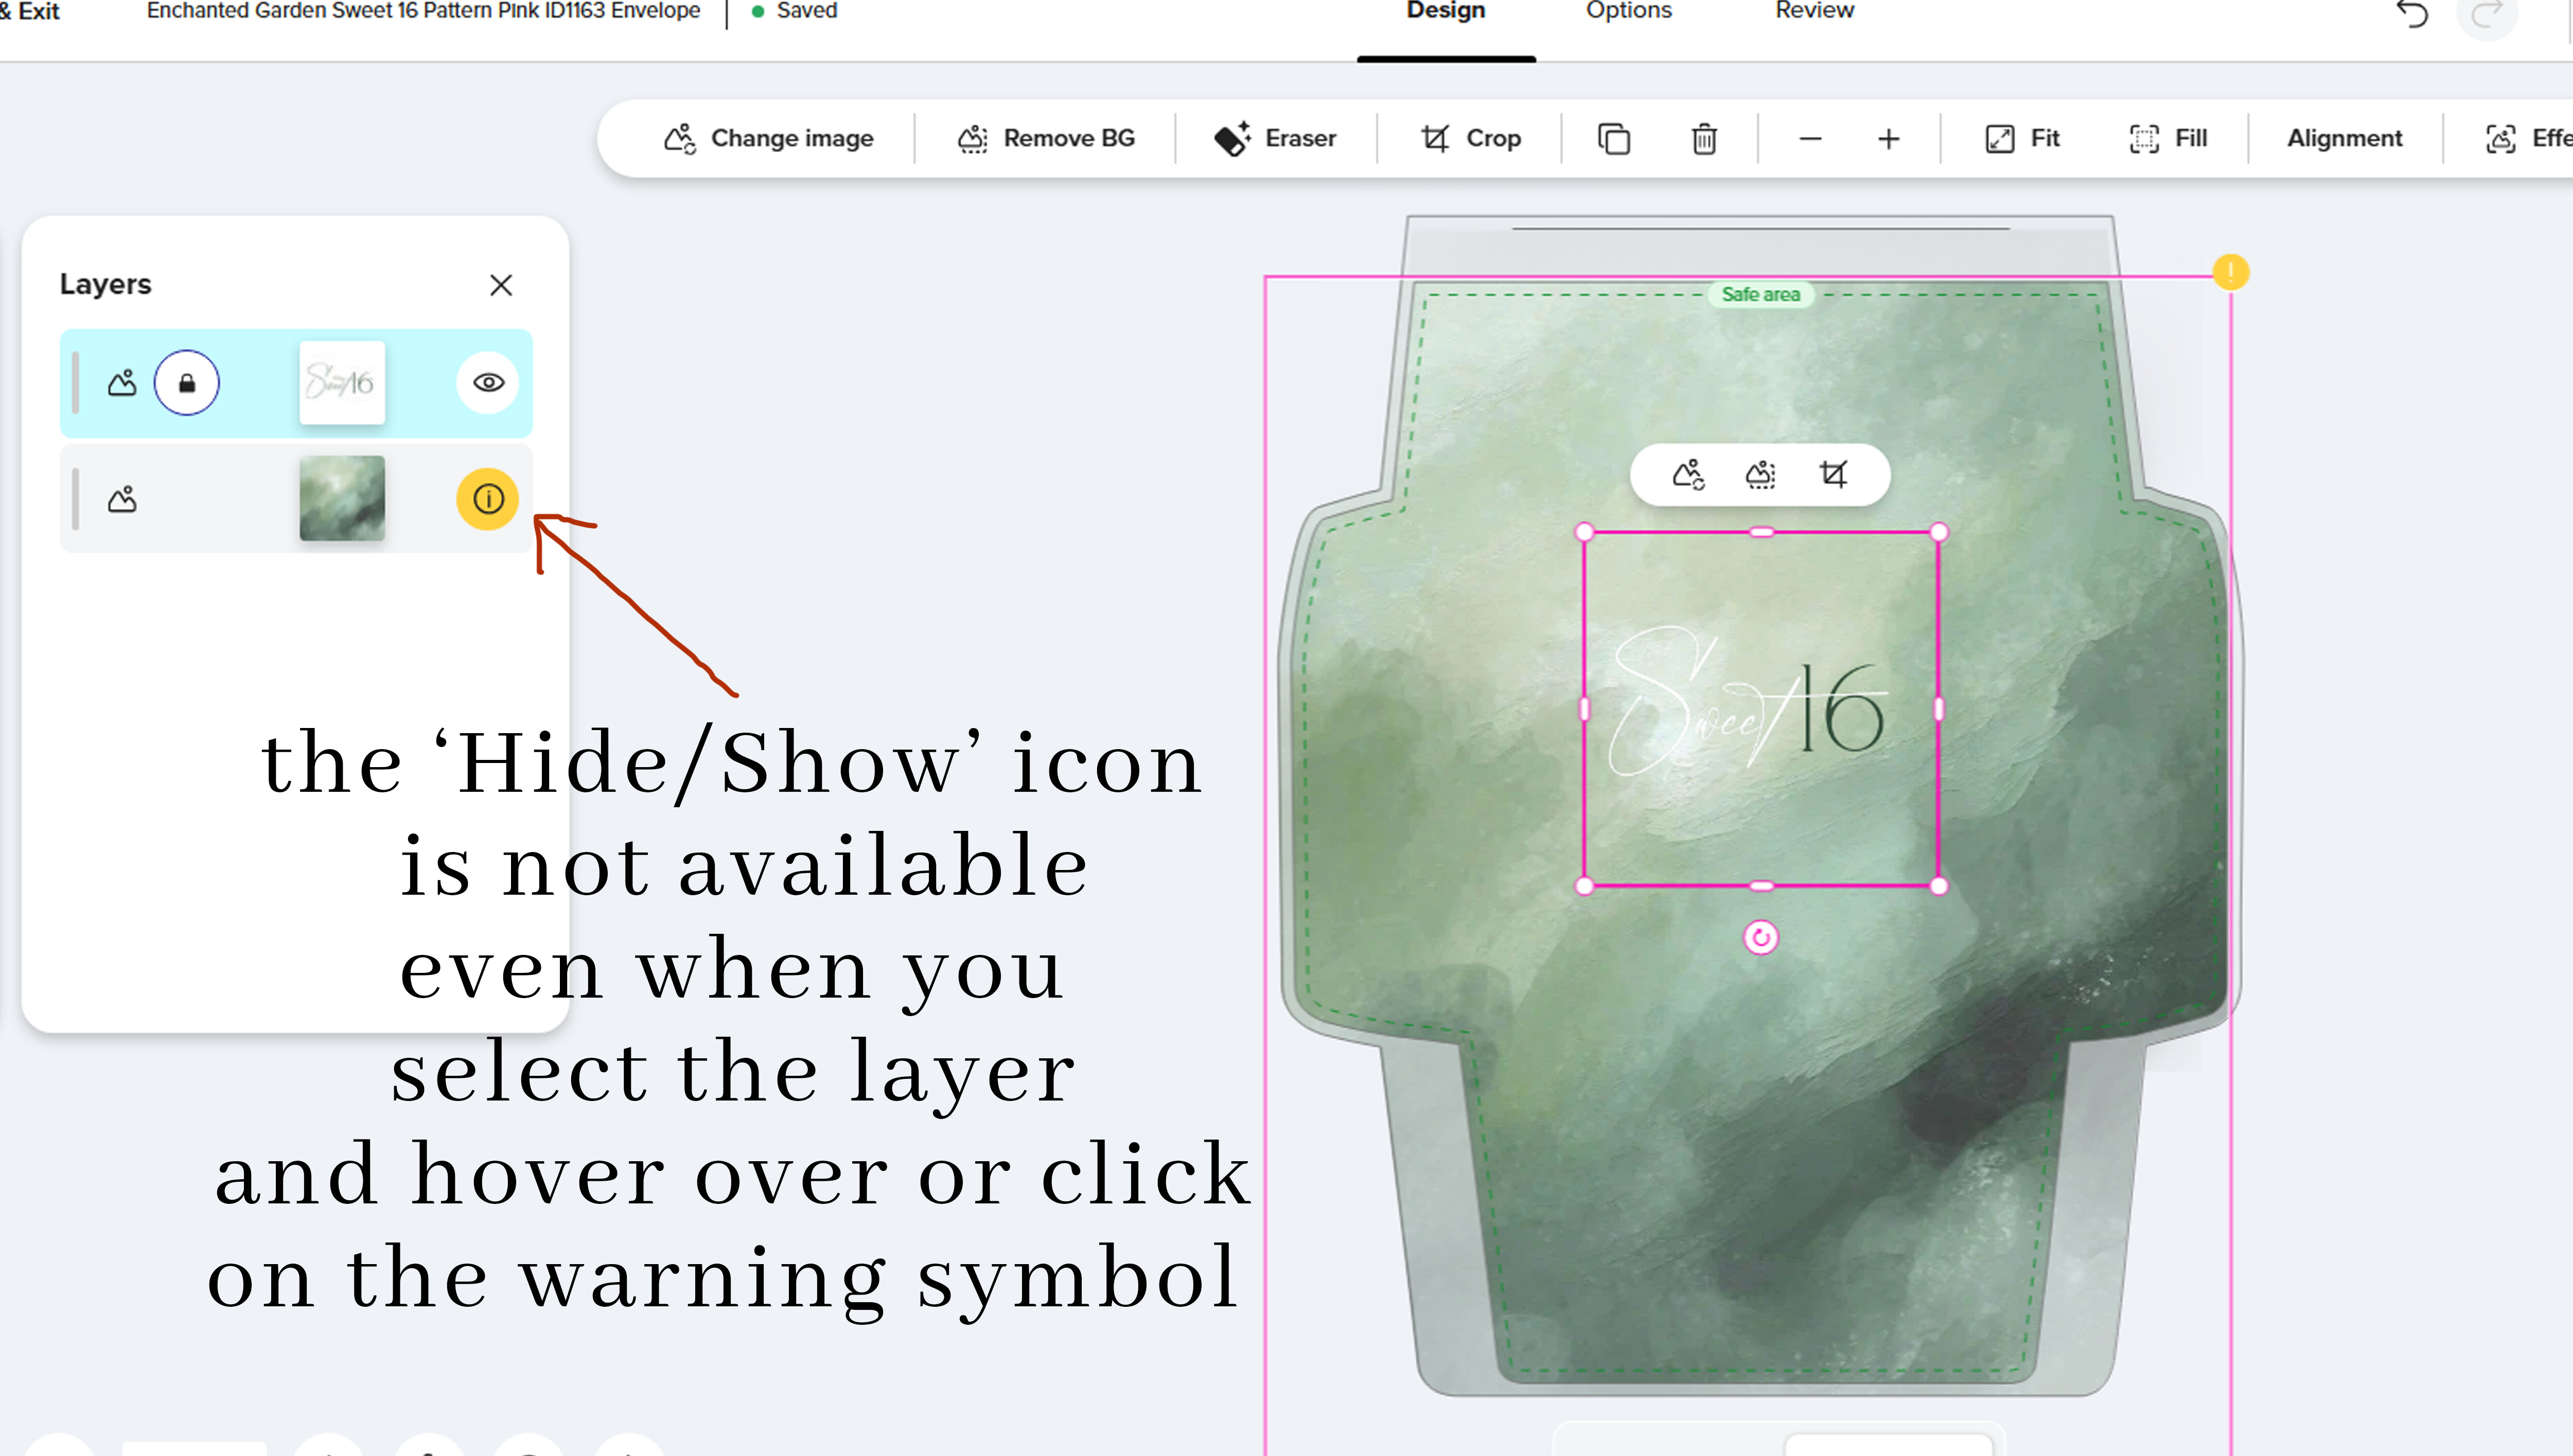Click image type icon of Sweet 16 layer
This screenshot has height=1456, width=2573.
pyautogui.click(x=122, y=383)
